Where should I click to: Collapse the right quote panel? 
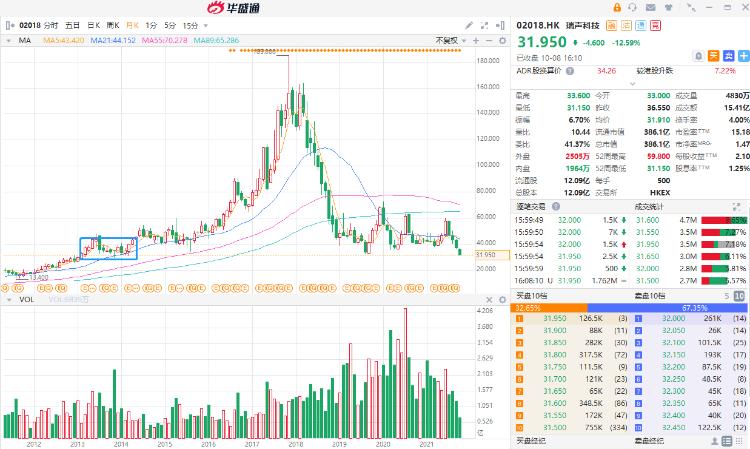[500, 25]
